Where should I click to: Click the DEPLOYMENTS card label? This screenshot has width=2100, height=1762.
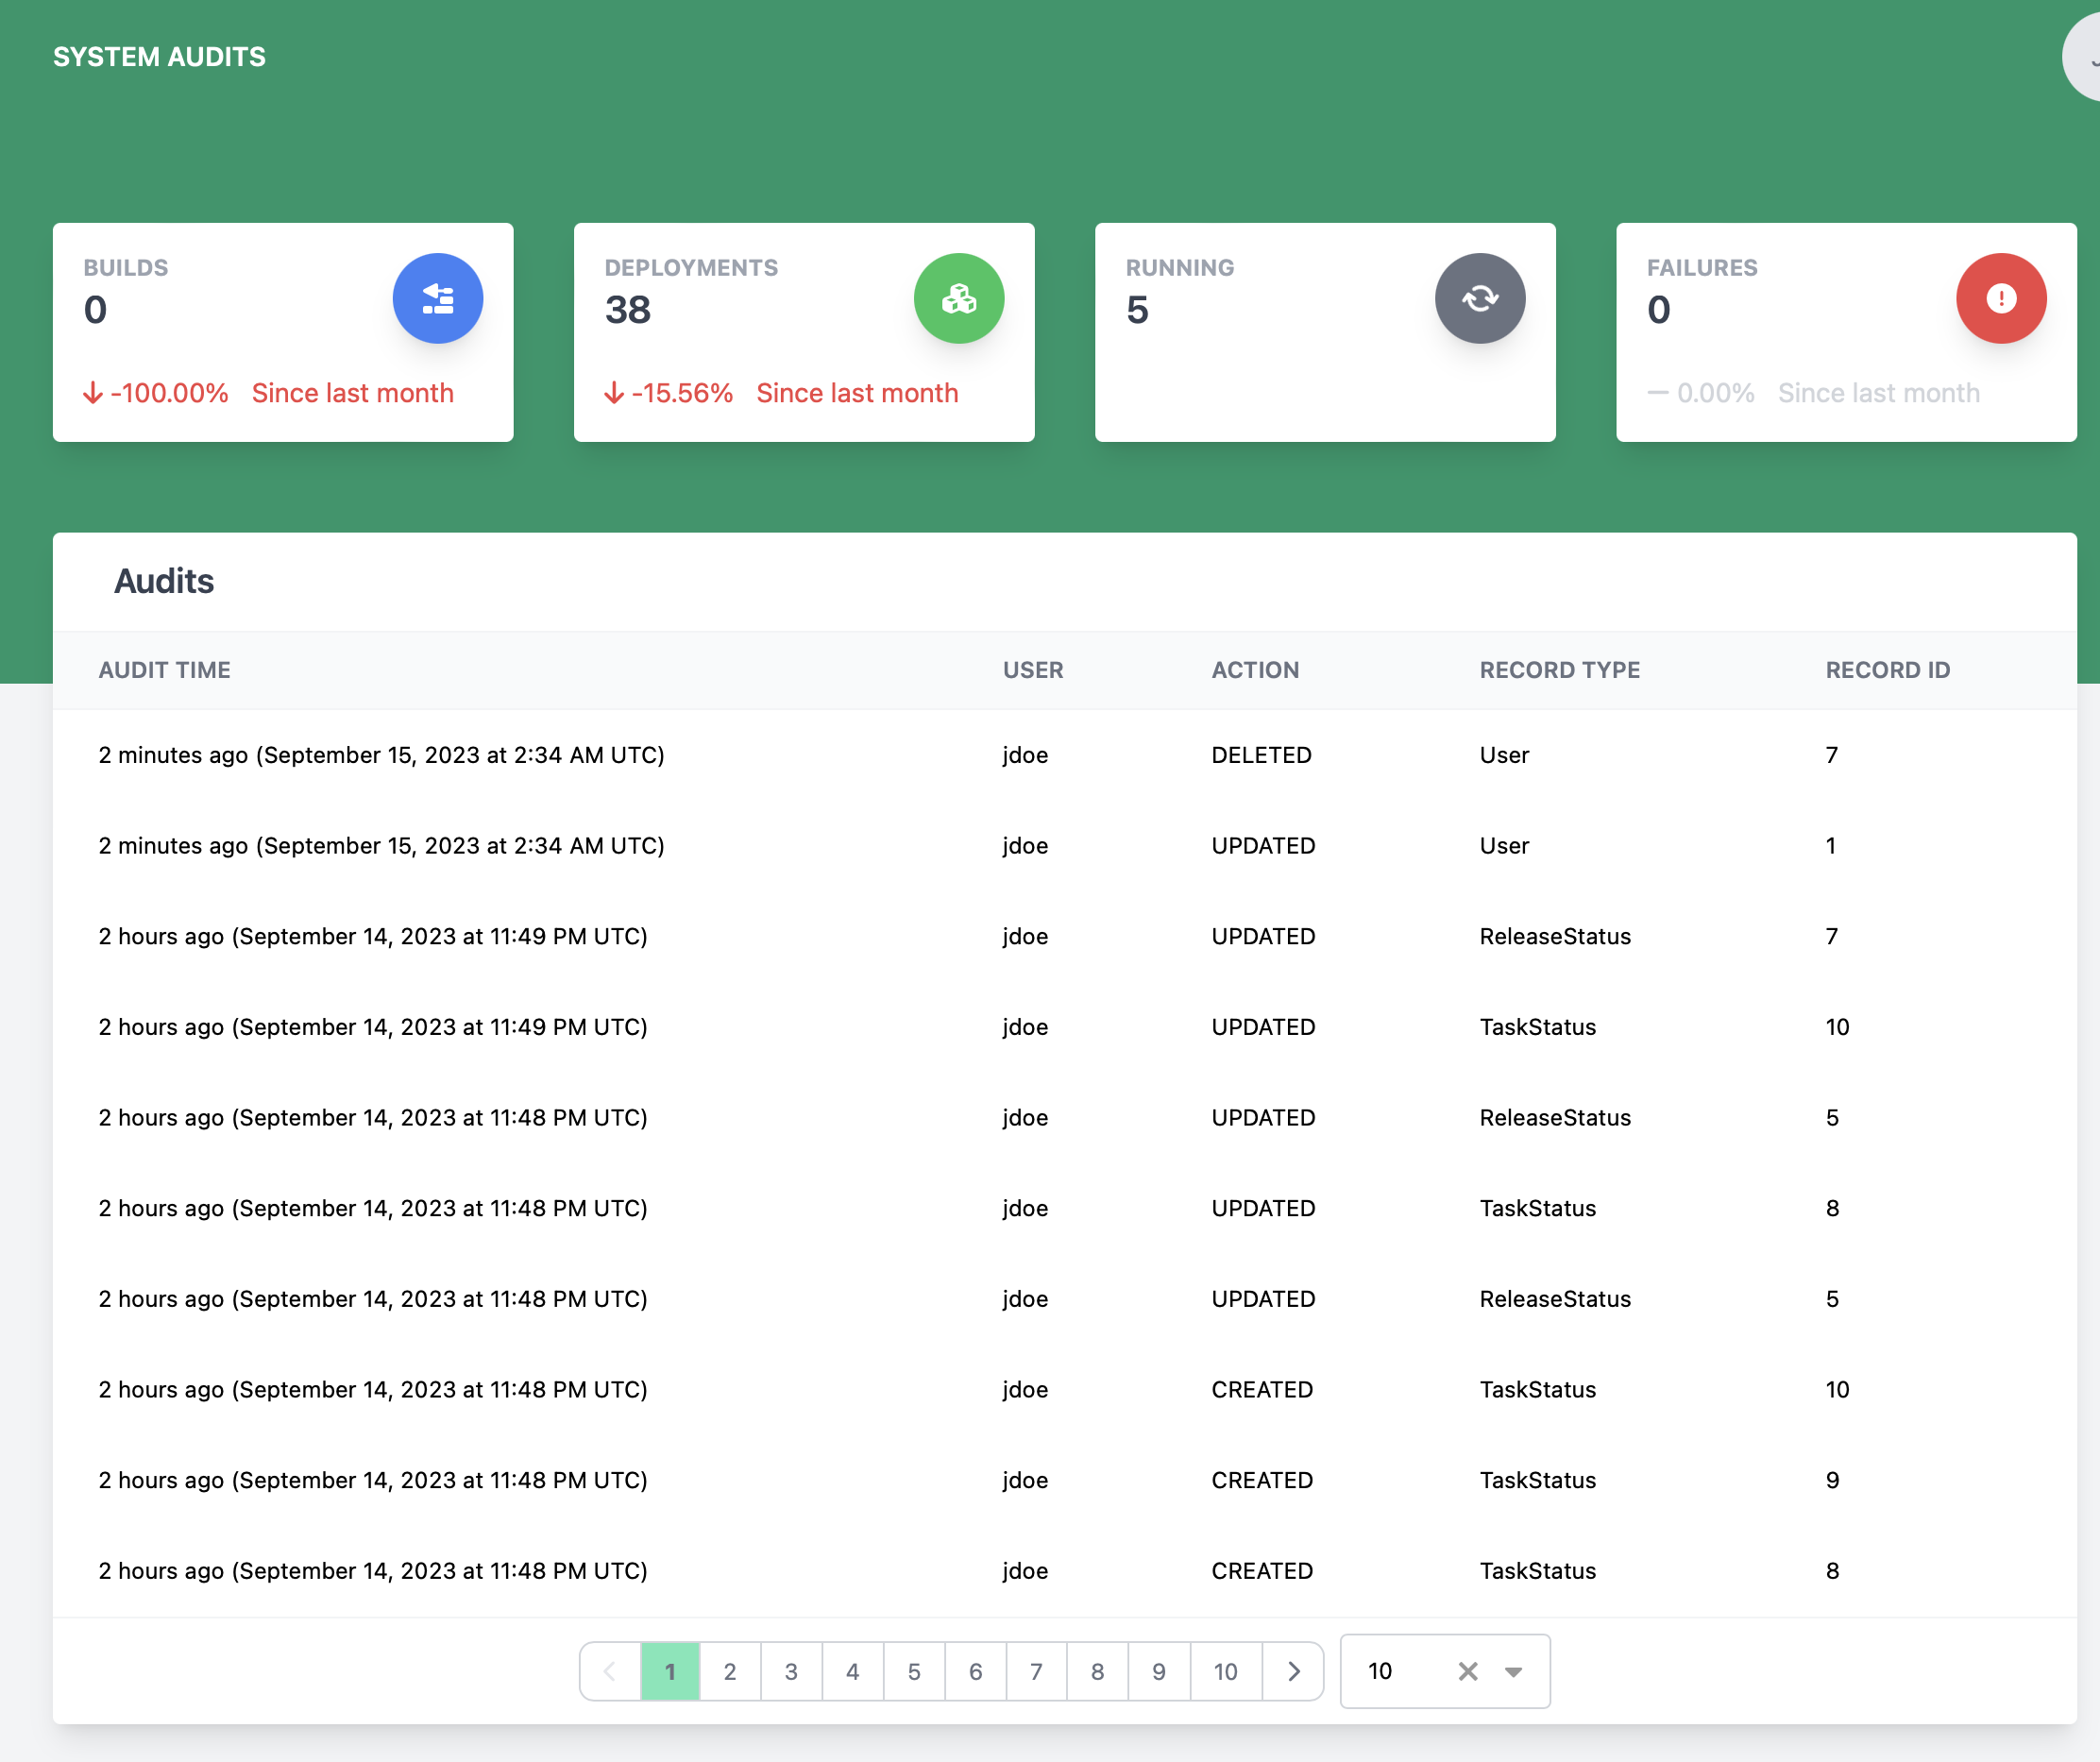coord(691,268)
